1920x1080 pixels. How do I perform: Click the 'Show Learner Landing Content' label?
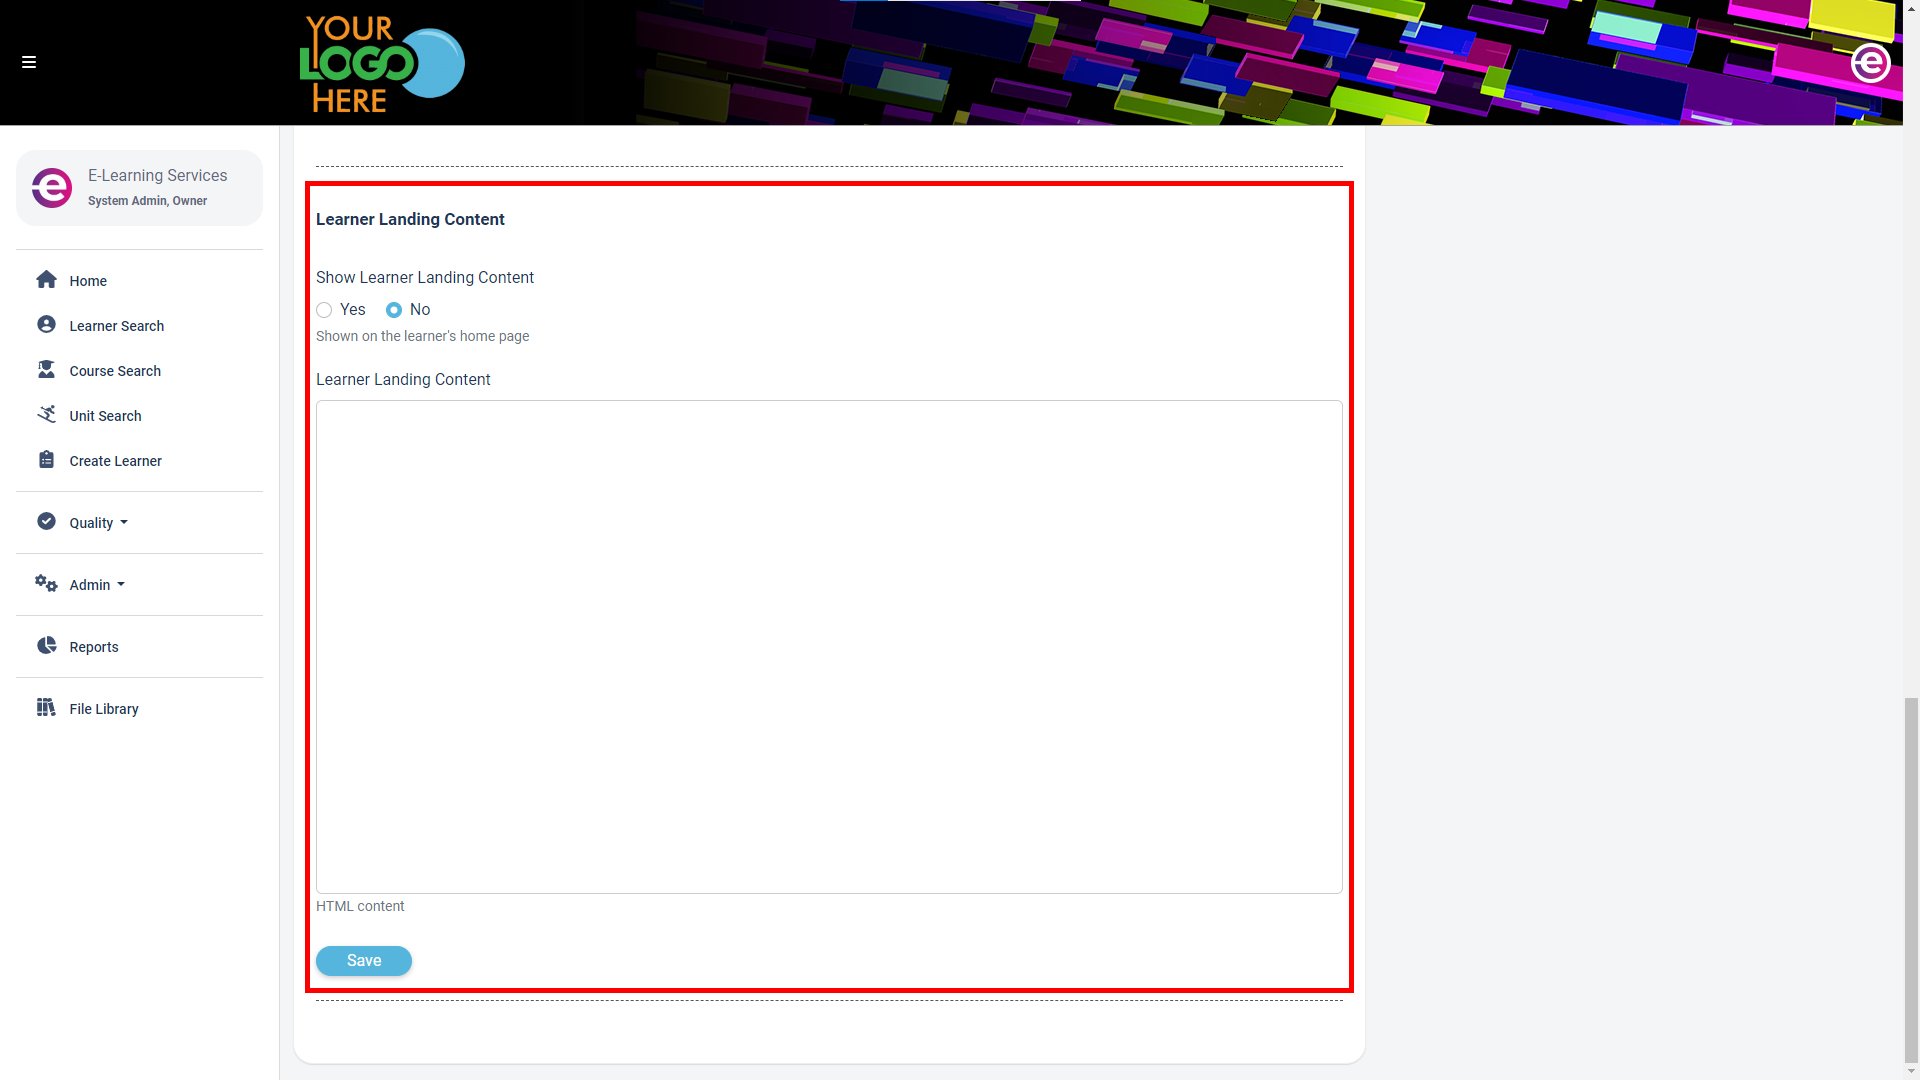pyautogui.click(x=425, y=278)
